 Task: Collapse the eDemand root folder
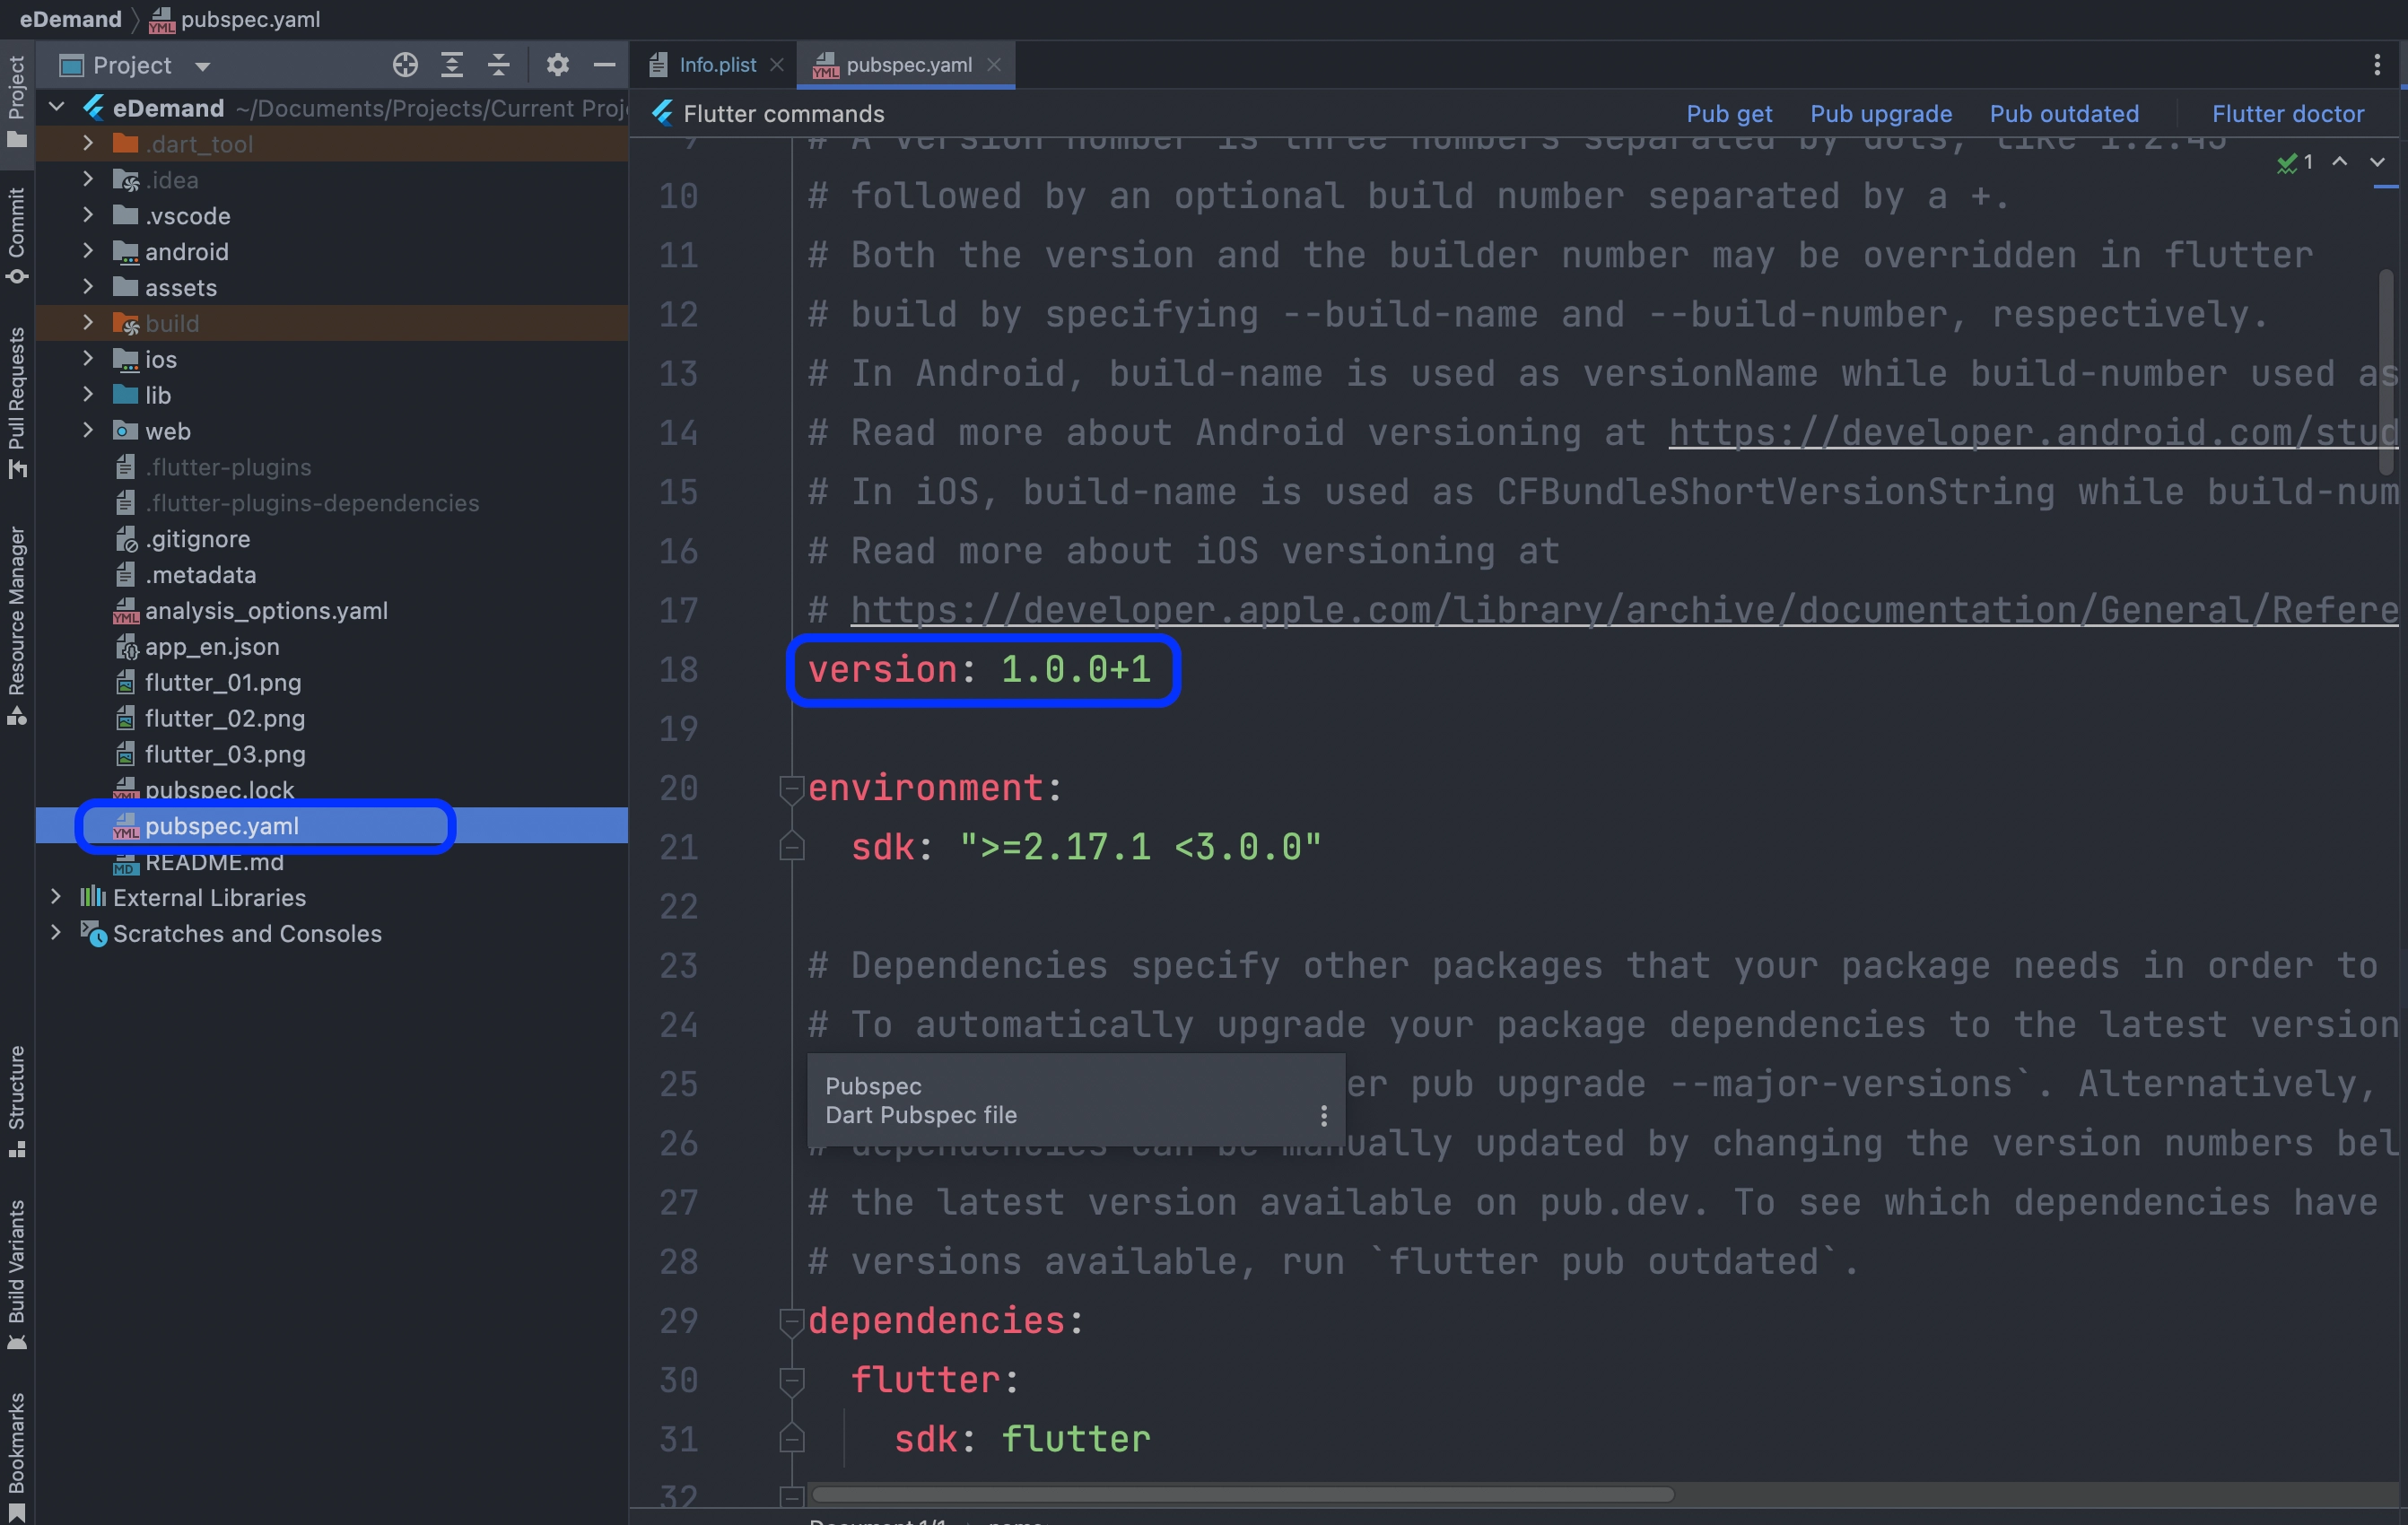(x=56, y=107)
